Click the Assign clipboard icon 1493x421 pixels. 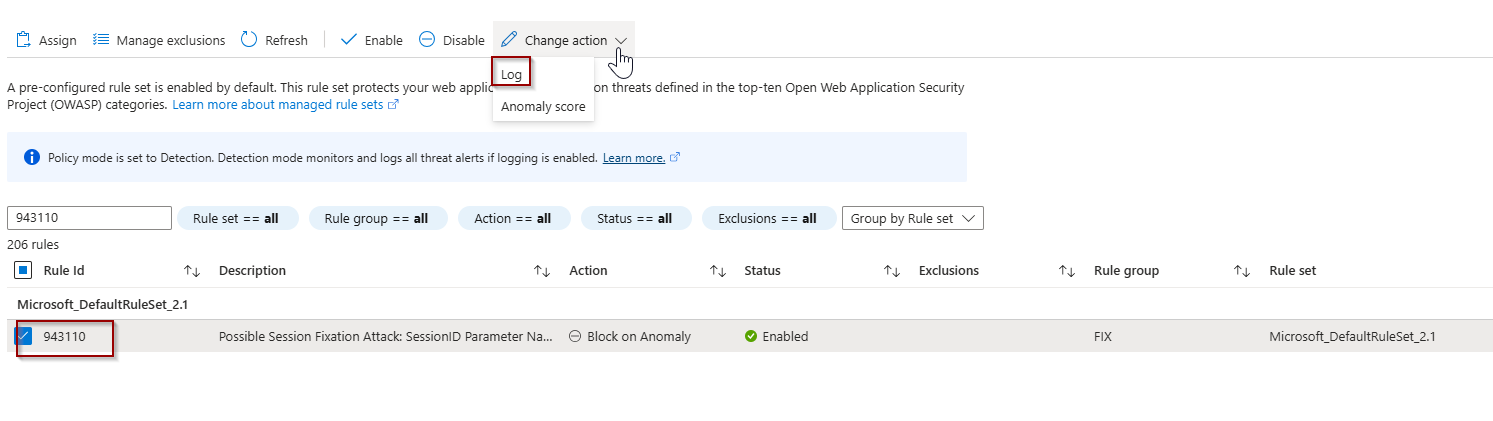click(x=23, y=40)
